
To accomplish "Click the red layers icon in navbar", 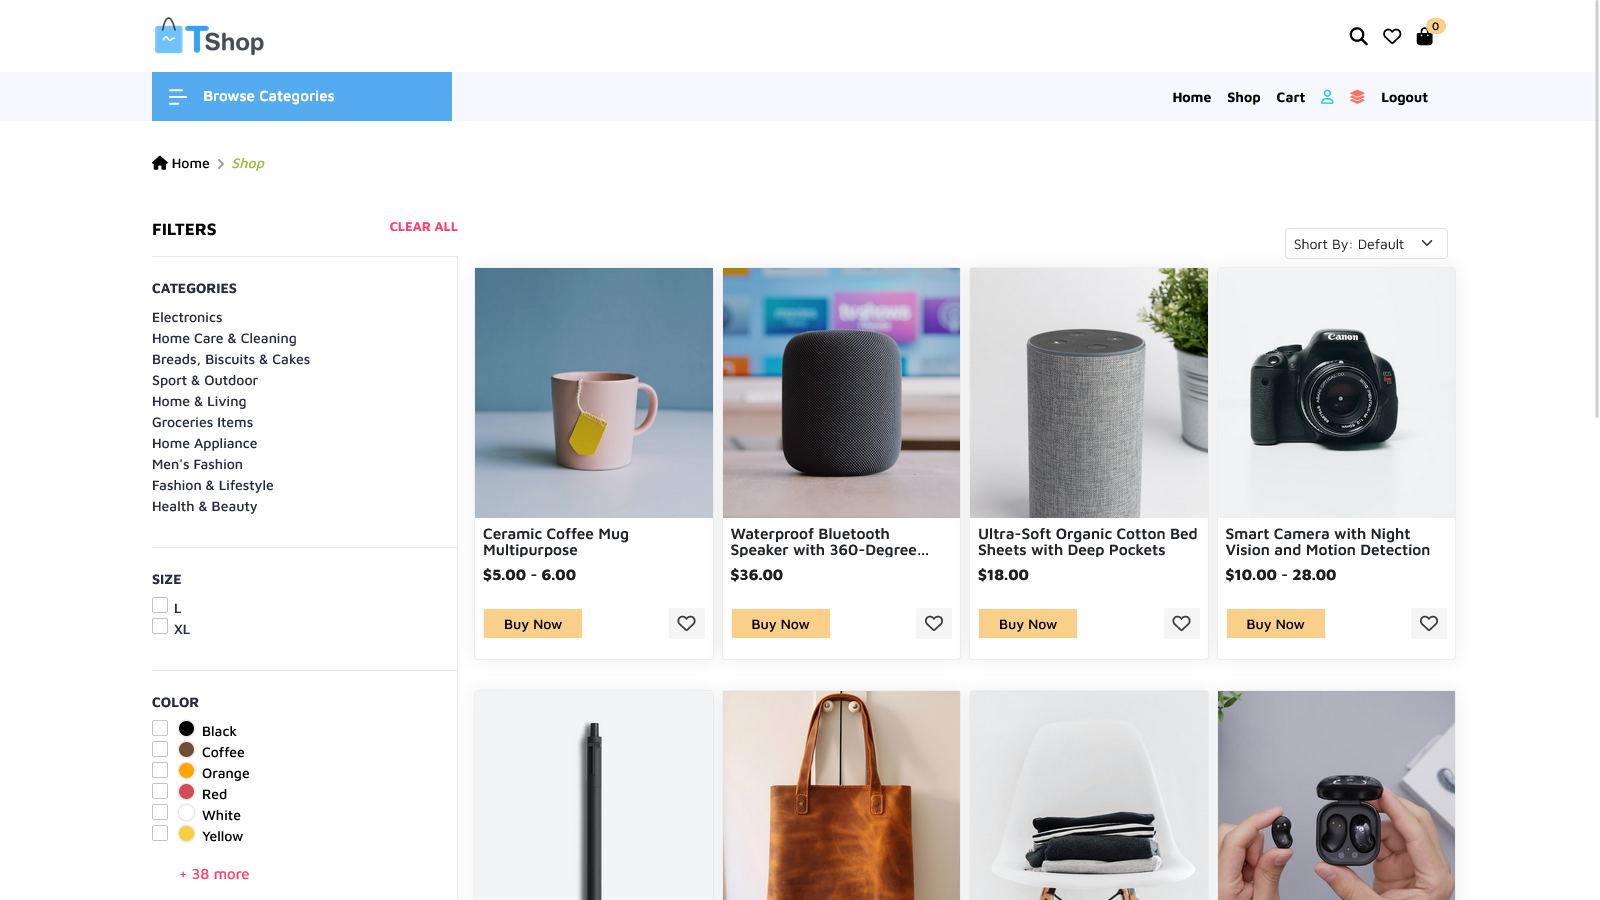I will click(1357, 97).
